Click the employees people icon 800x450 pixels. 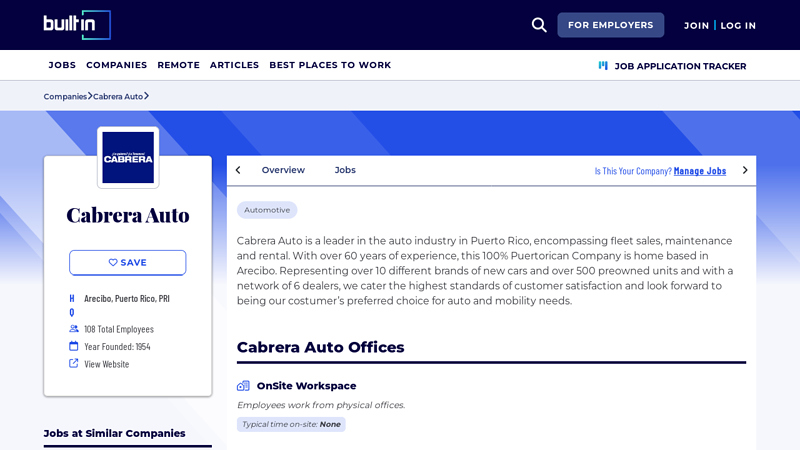73,329
